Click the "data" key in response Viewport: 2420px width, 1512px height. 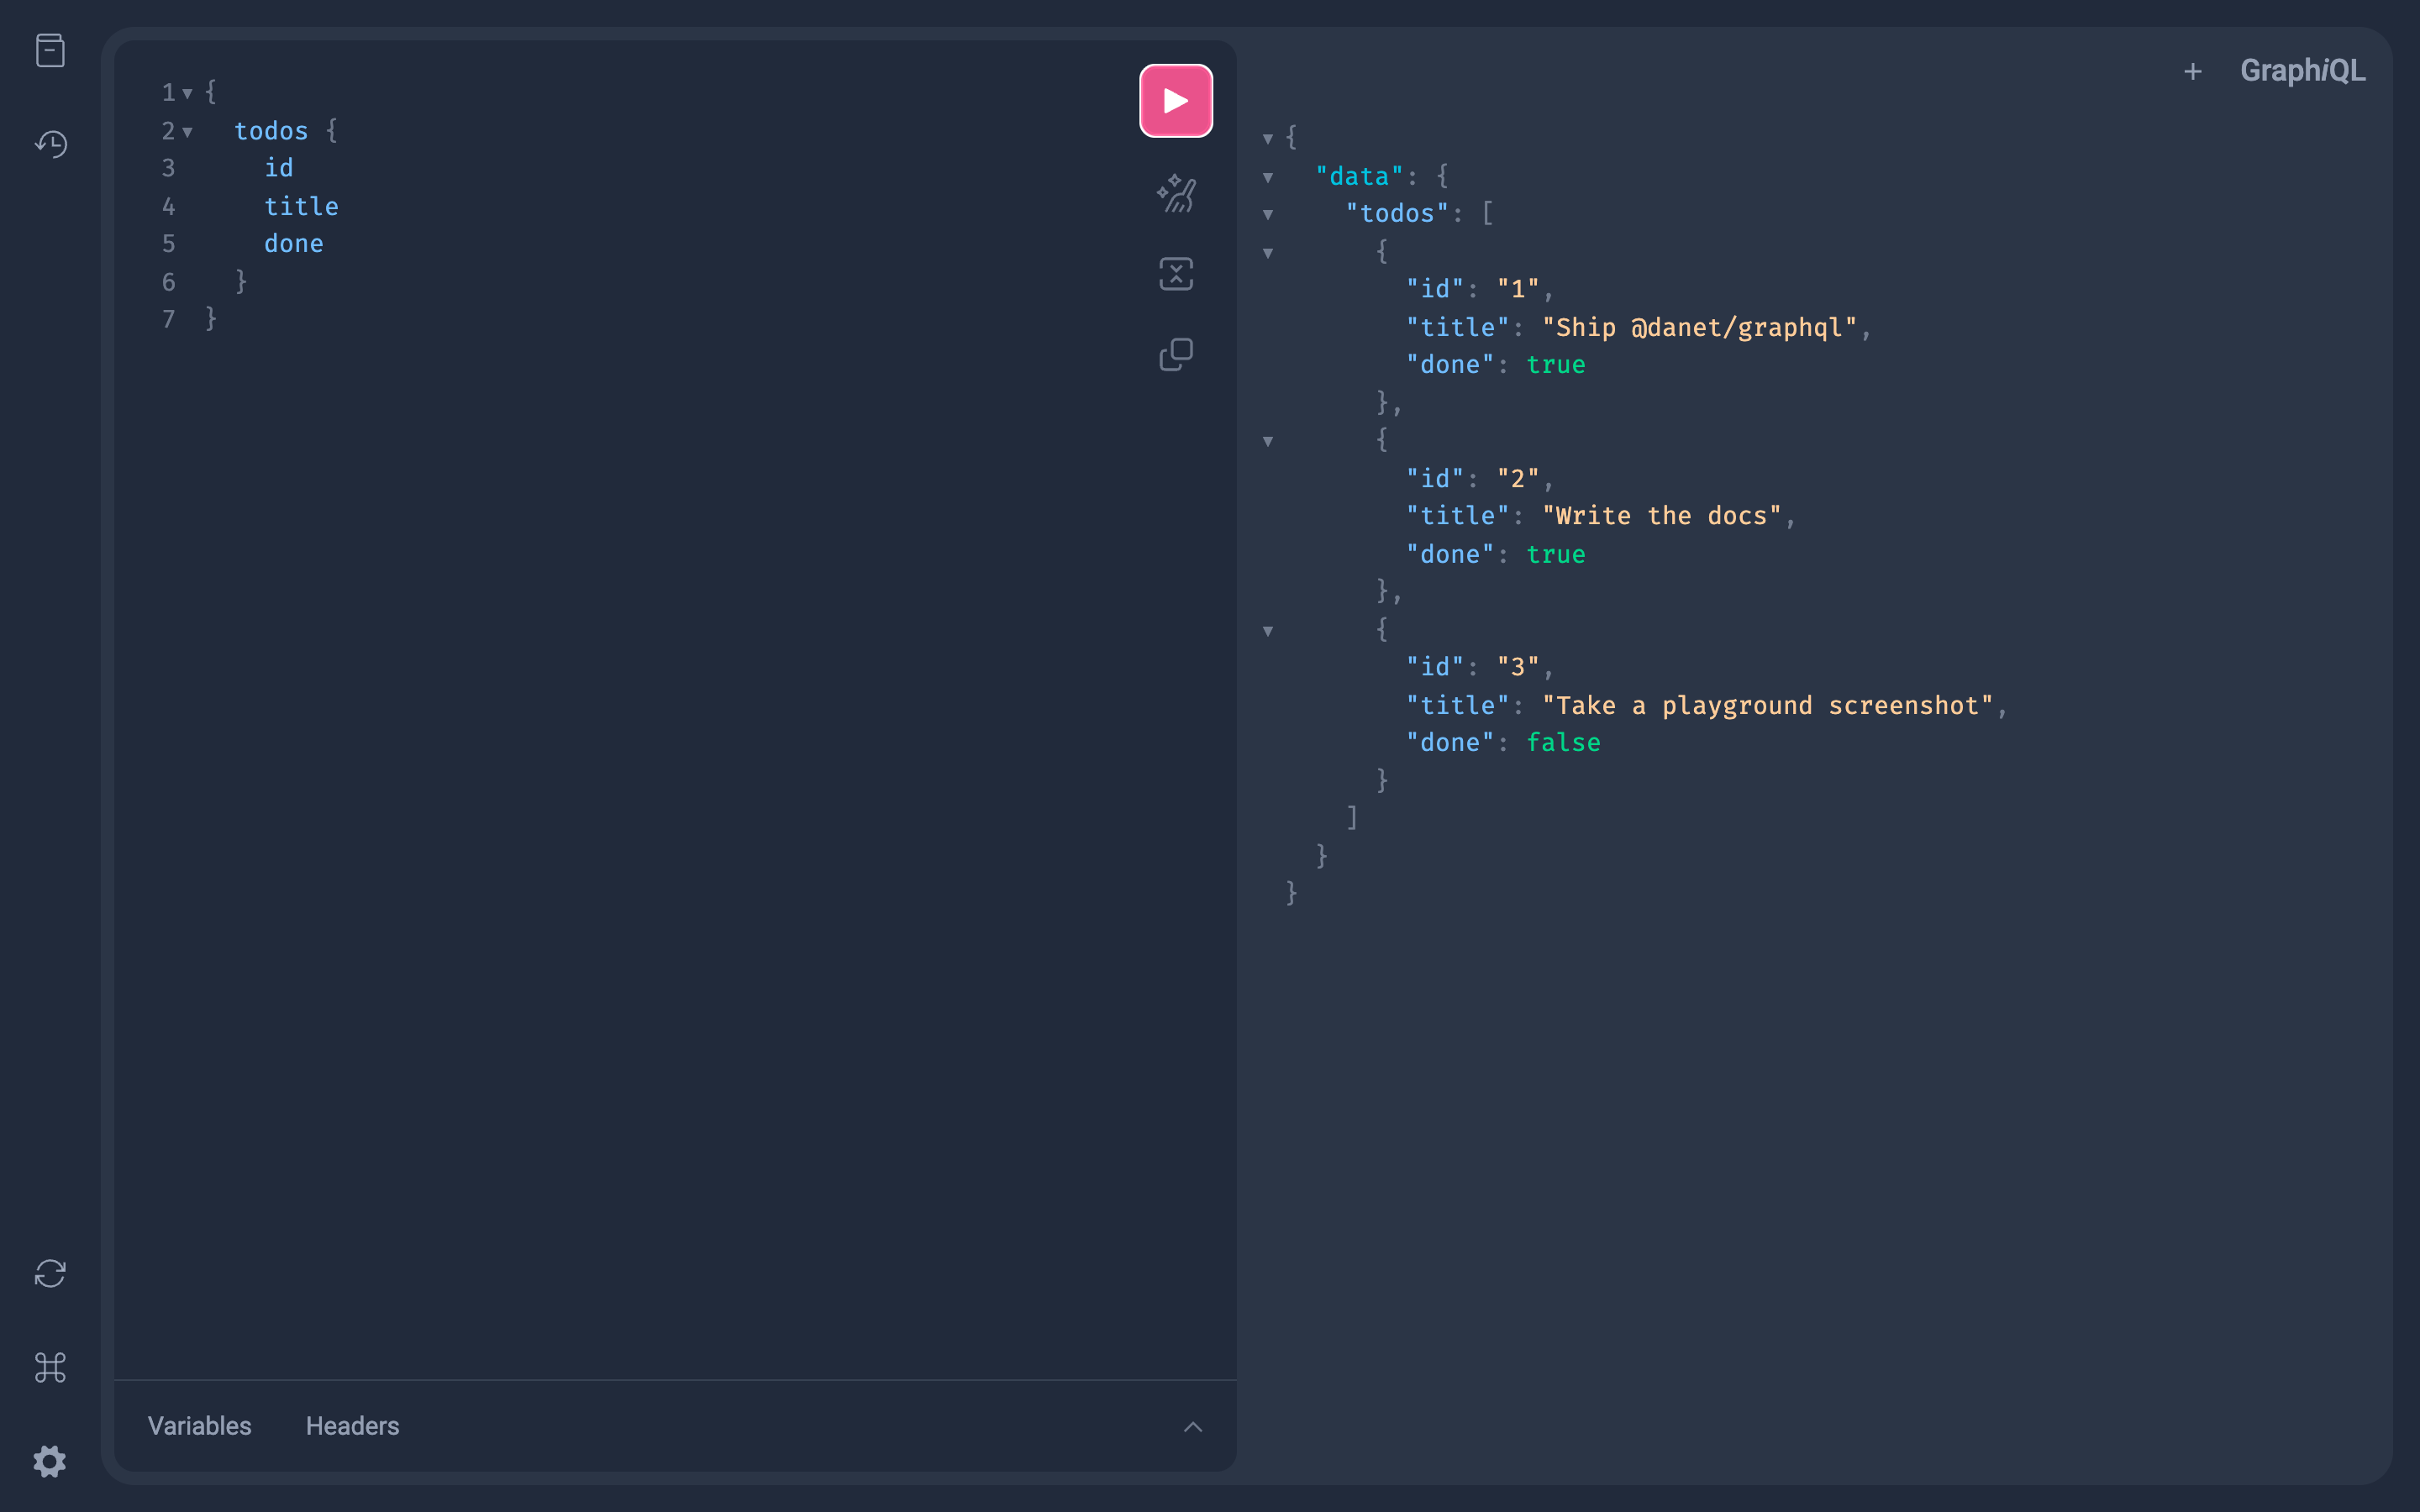tap(1359, 176)
